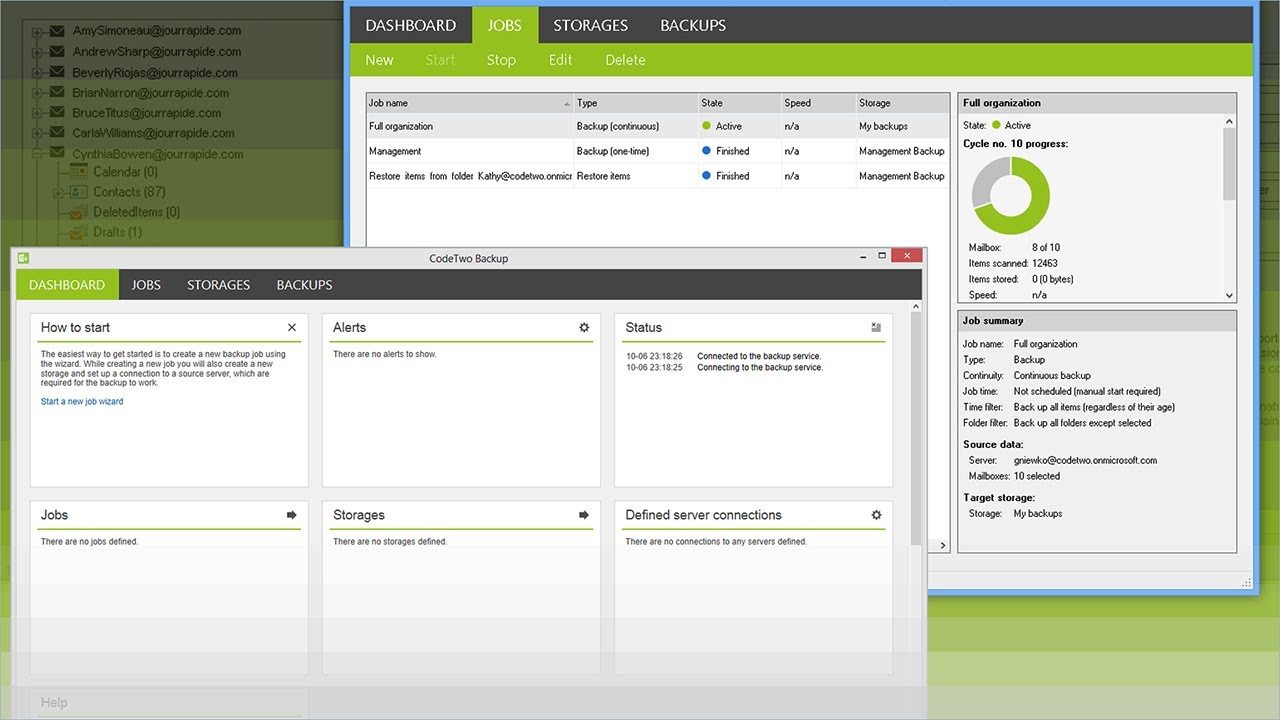Open STORAGES tab in back window
Viewport: 1280px width, 720px height.
591,25
